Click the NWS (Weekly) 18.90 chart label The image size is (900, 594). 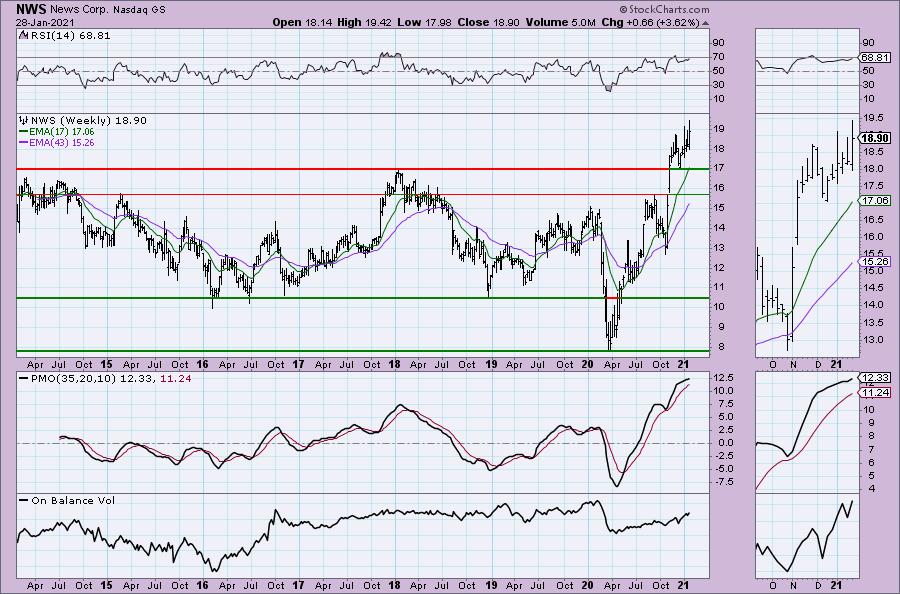[x=89, y=121]
